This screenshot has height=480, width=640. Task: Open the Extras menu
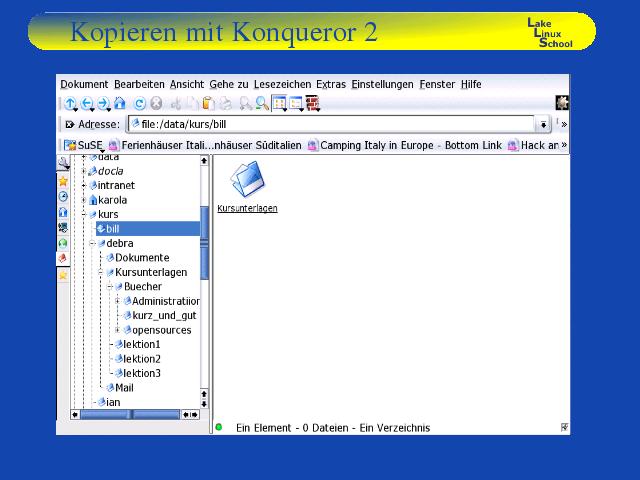pos(331,84)
